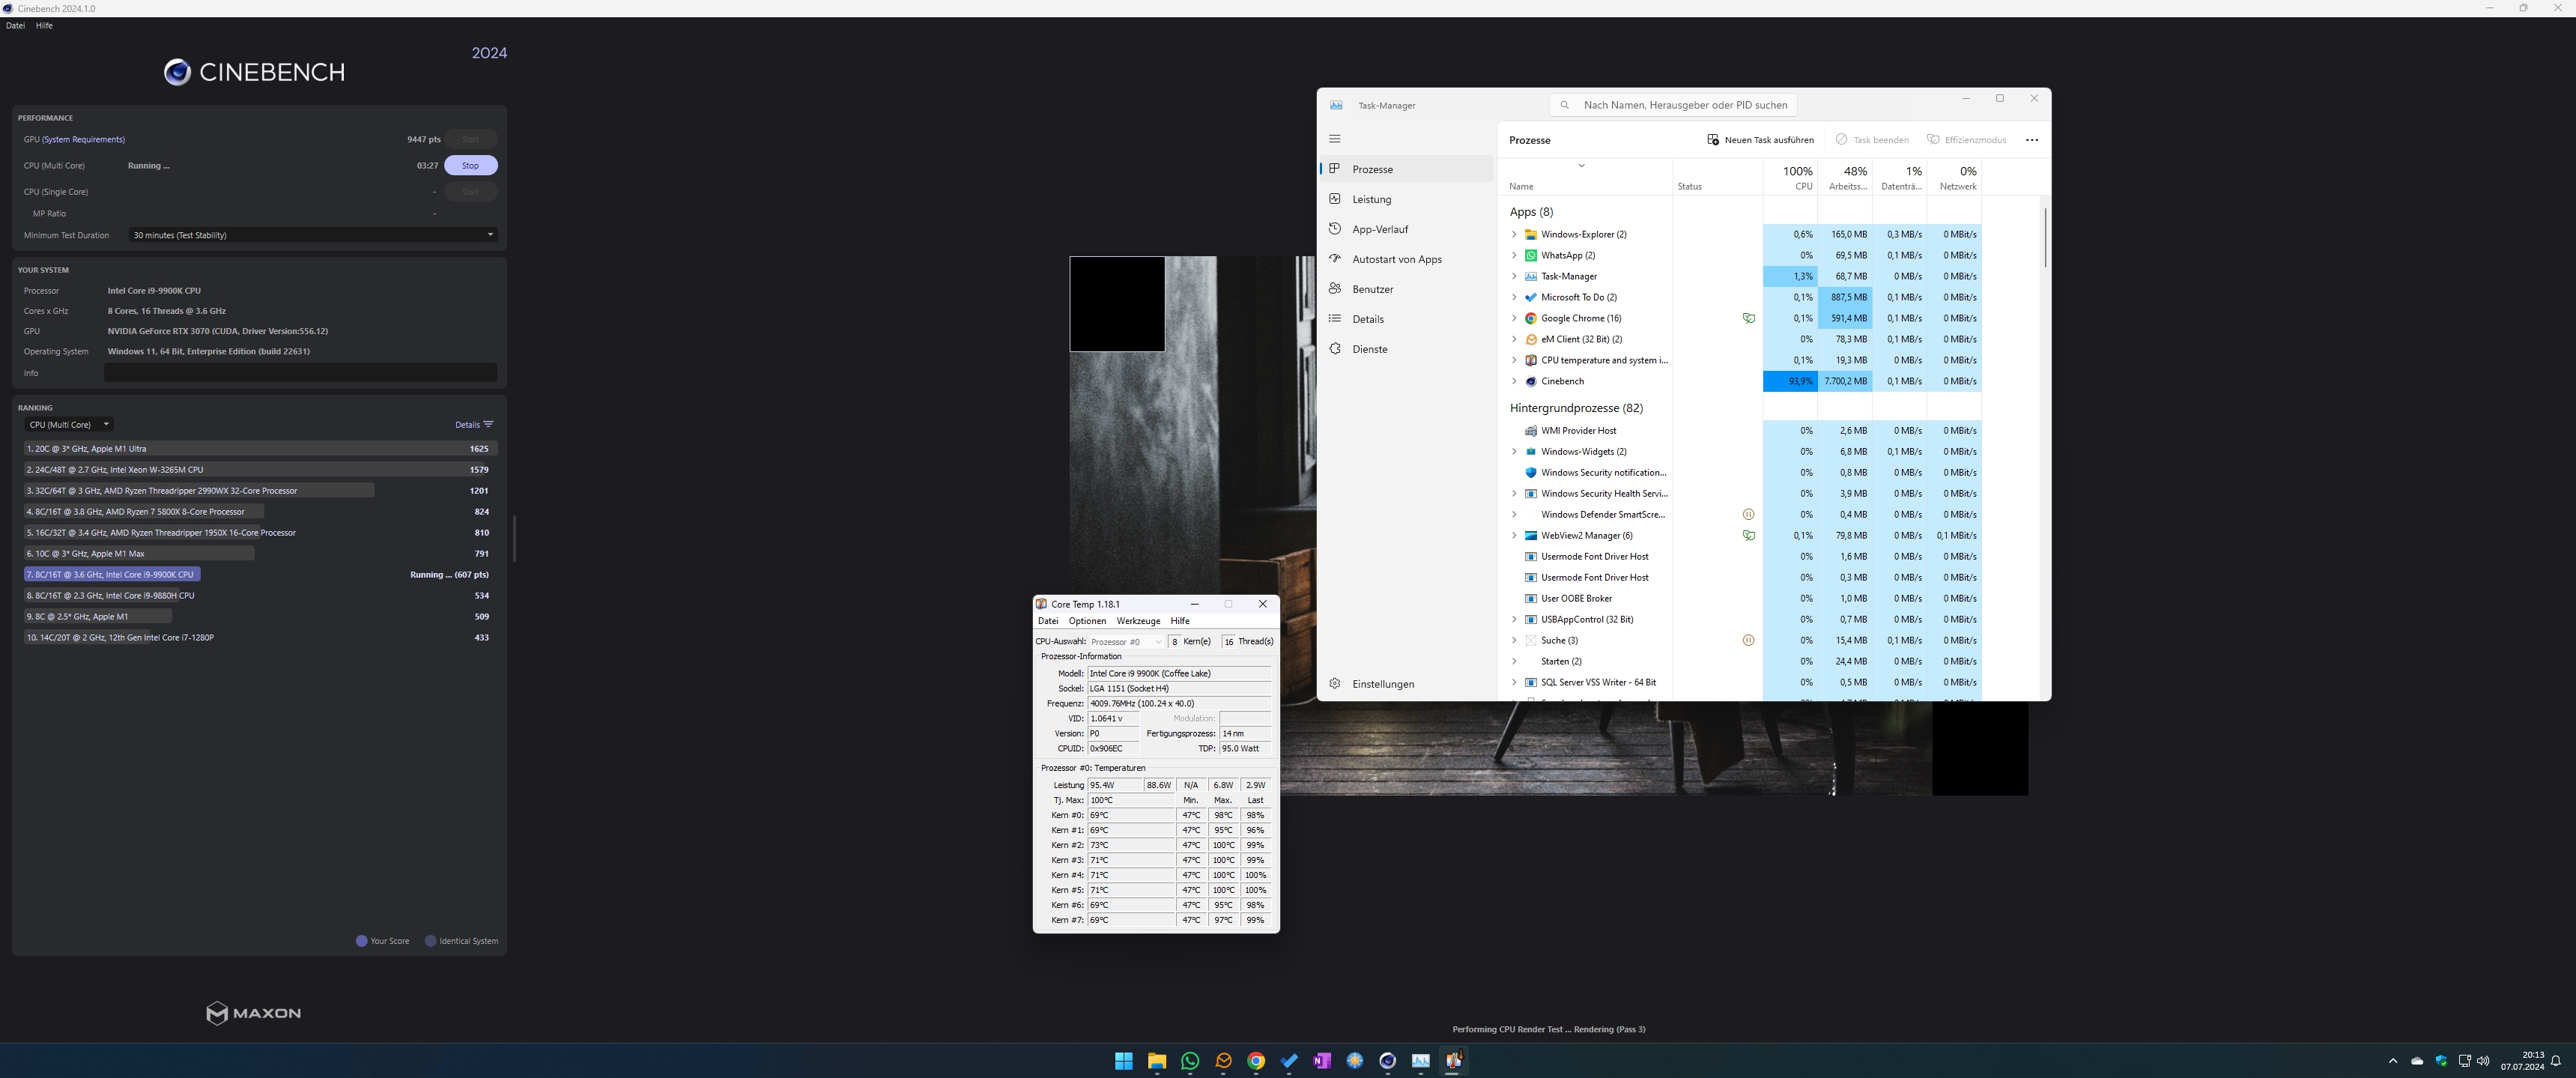The height and width of the screenshot is (1078, 2576).
Task: Open App-Verlauf in Task Manager sidebar
Action: 1379,229
